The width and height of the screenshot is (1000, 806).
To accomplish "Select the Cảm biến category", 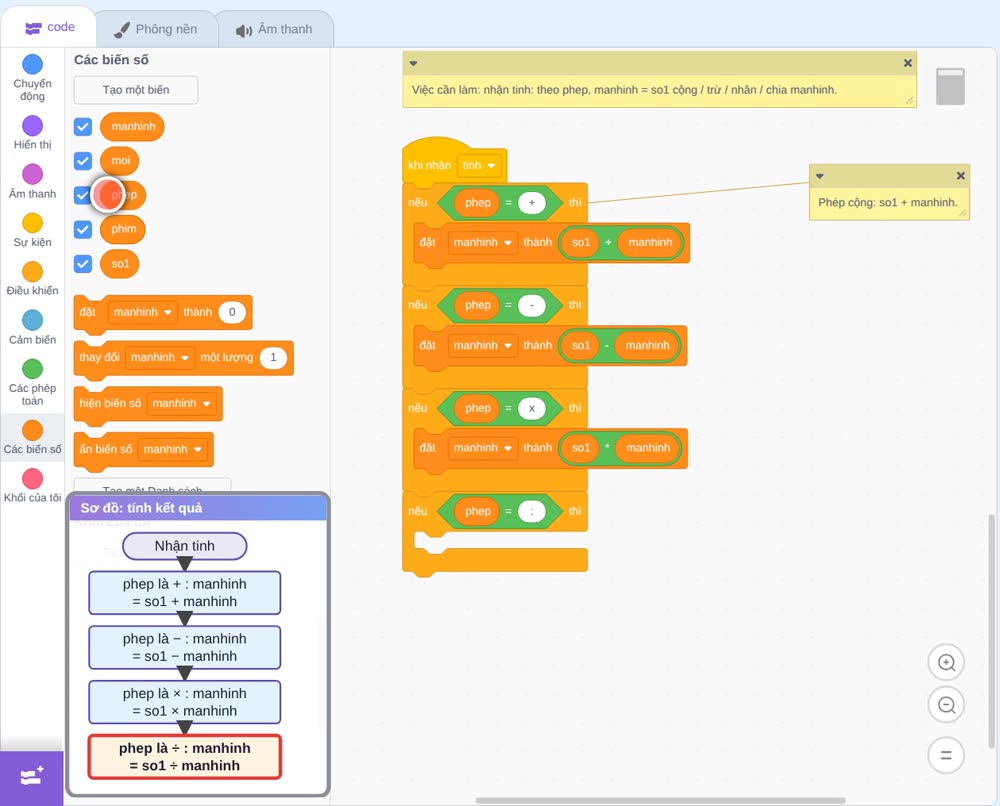I will click(32, 328).
